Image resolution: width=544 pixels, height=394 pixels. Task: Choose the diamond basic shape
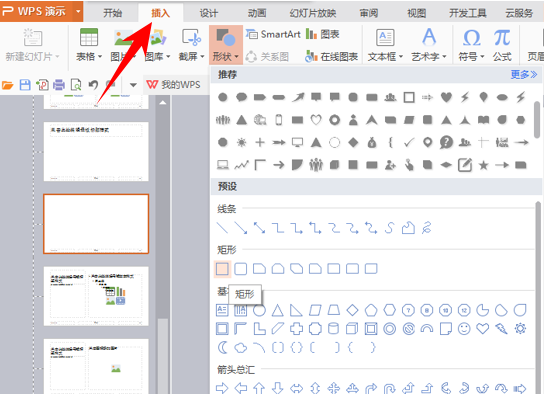(x=352, y=310)
